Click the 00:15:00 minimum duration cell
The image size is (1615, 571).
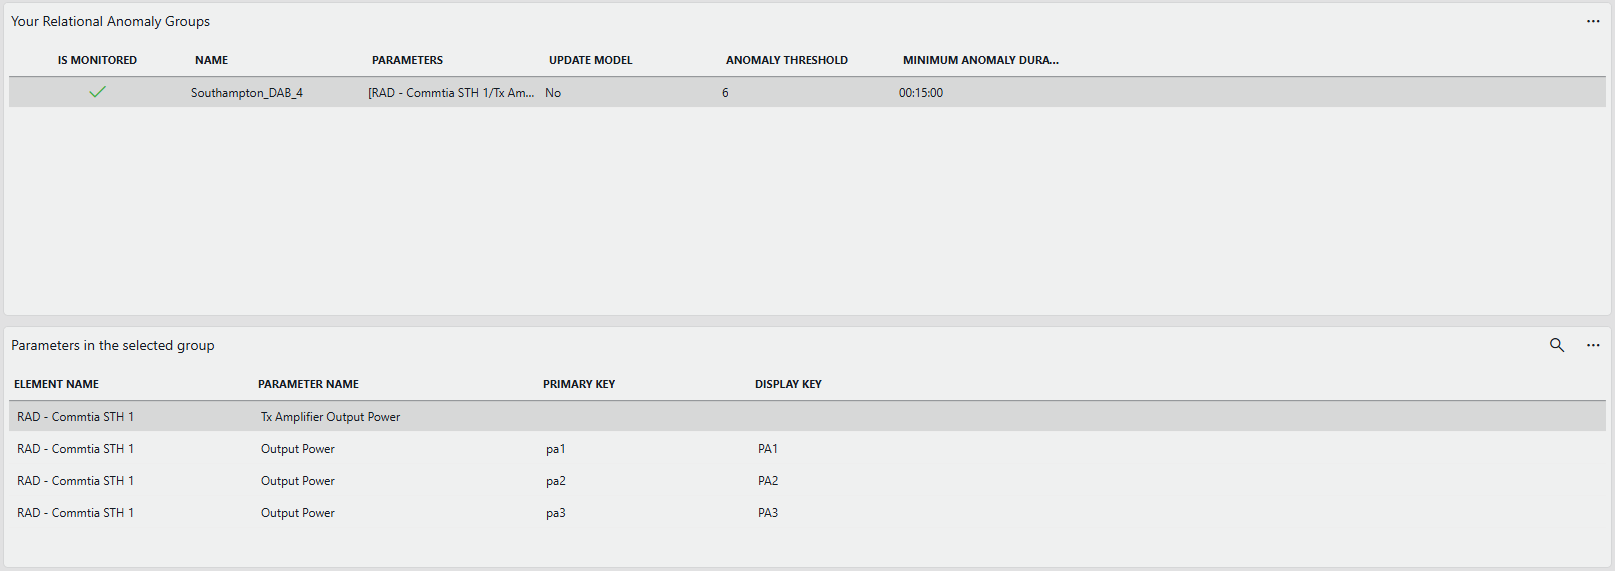pos(920,93)
